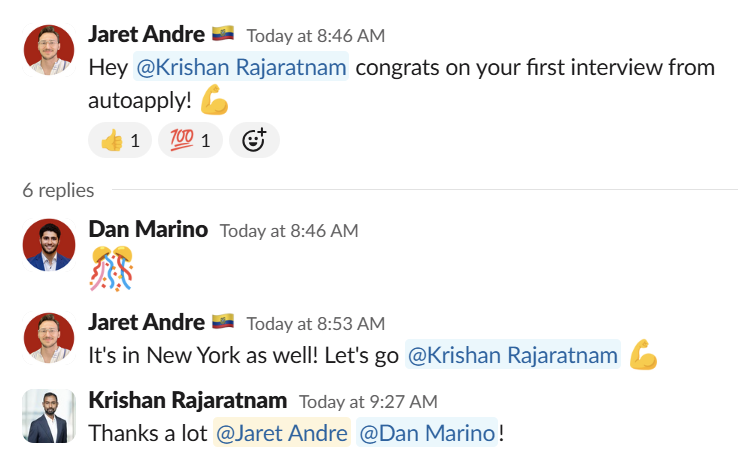Toggle the 100 emoji reaction

(x=190, y=140)
